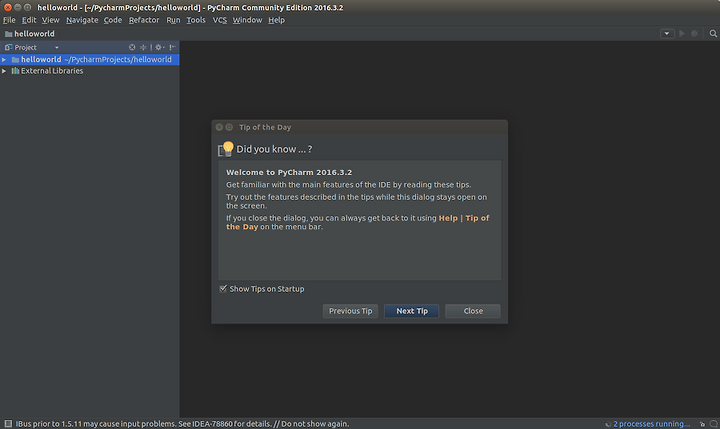Click the IBus warning message in status bar
This screenshot has width=720, height=429.
[x=182, y=423]
